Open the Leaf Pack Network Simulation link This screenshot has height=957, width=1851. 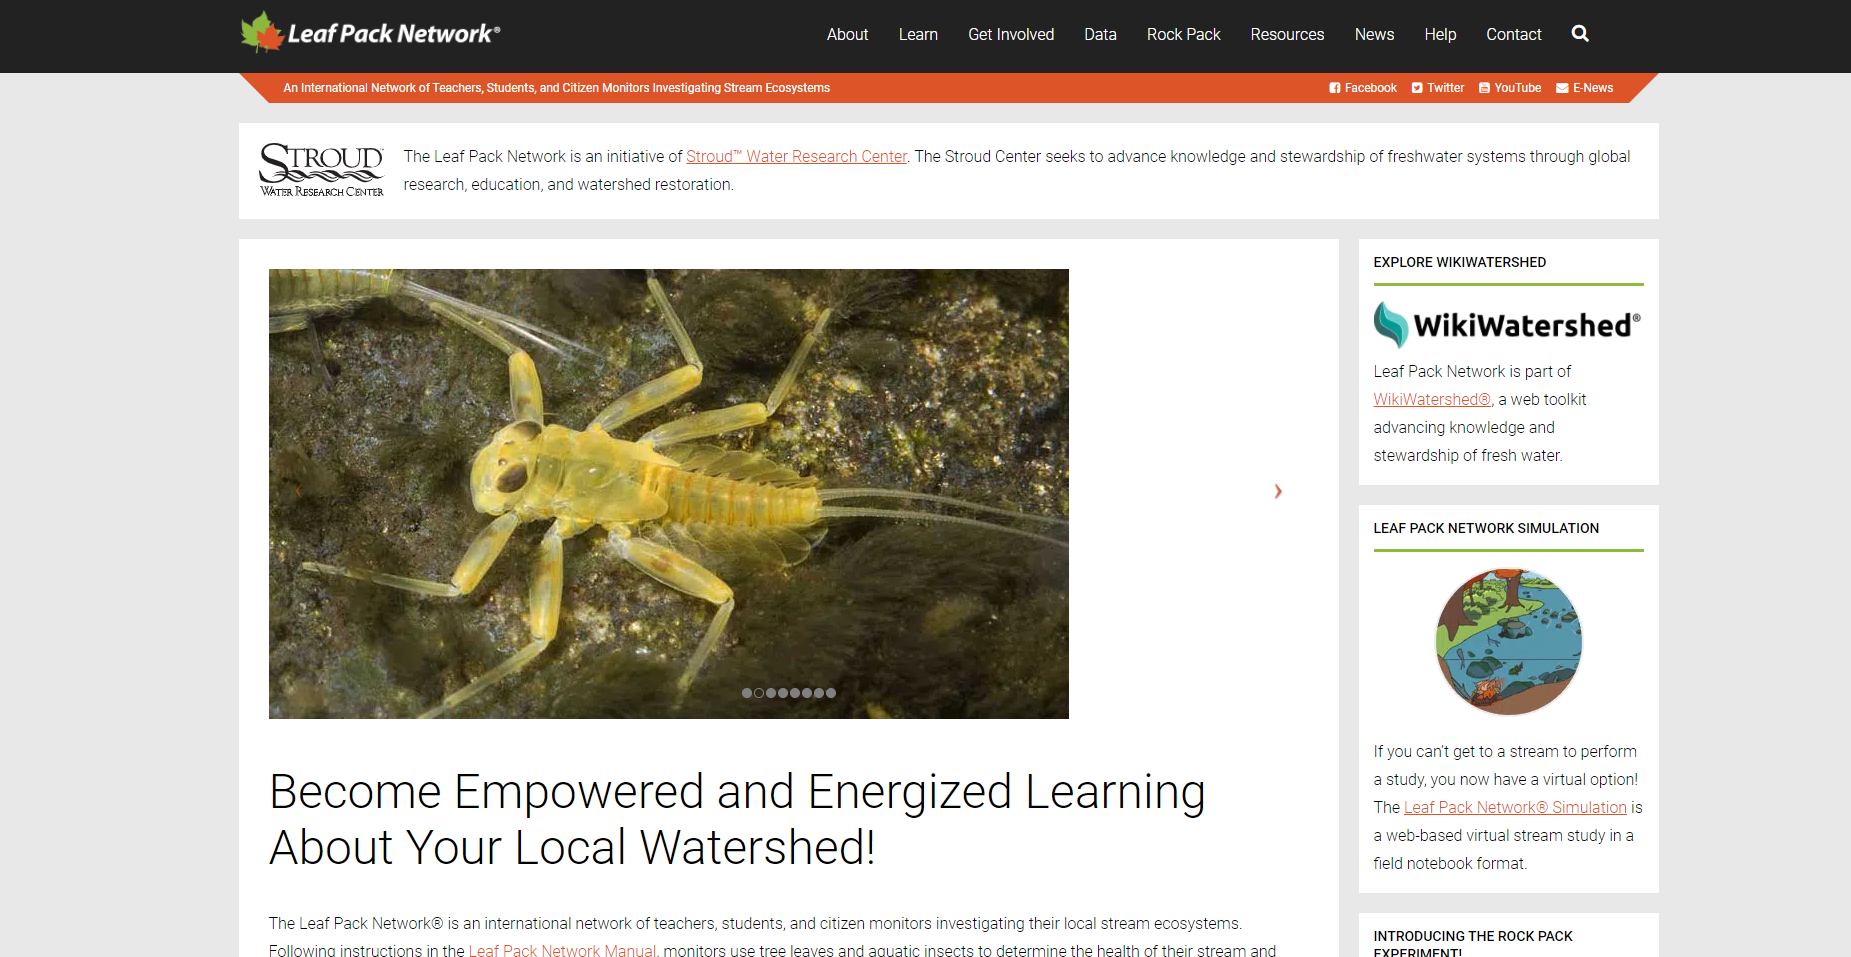pos(1515,807)
